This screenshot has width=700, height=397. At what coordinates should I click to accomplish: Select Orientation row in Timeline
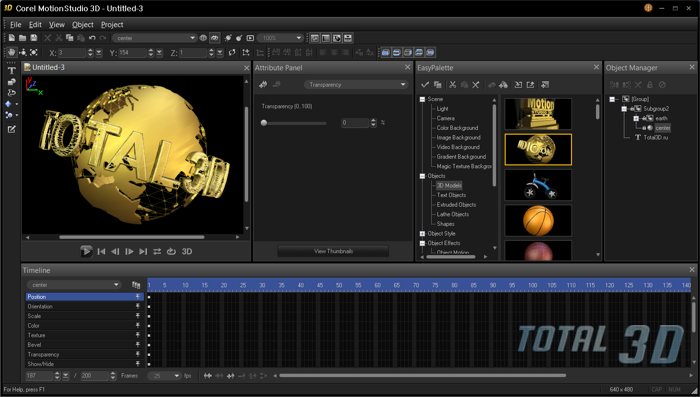click(x=84, y=306)
